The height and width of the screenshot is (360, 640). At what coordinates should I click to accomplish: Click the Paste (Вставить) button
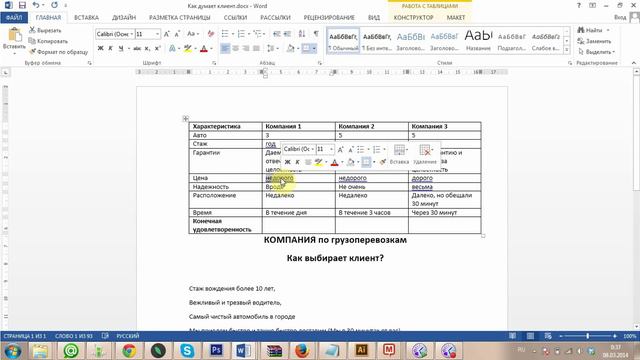coord(14,41)
